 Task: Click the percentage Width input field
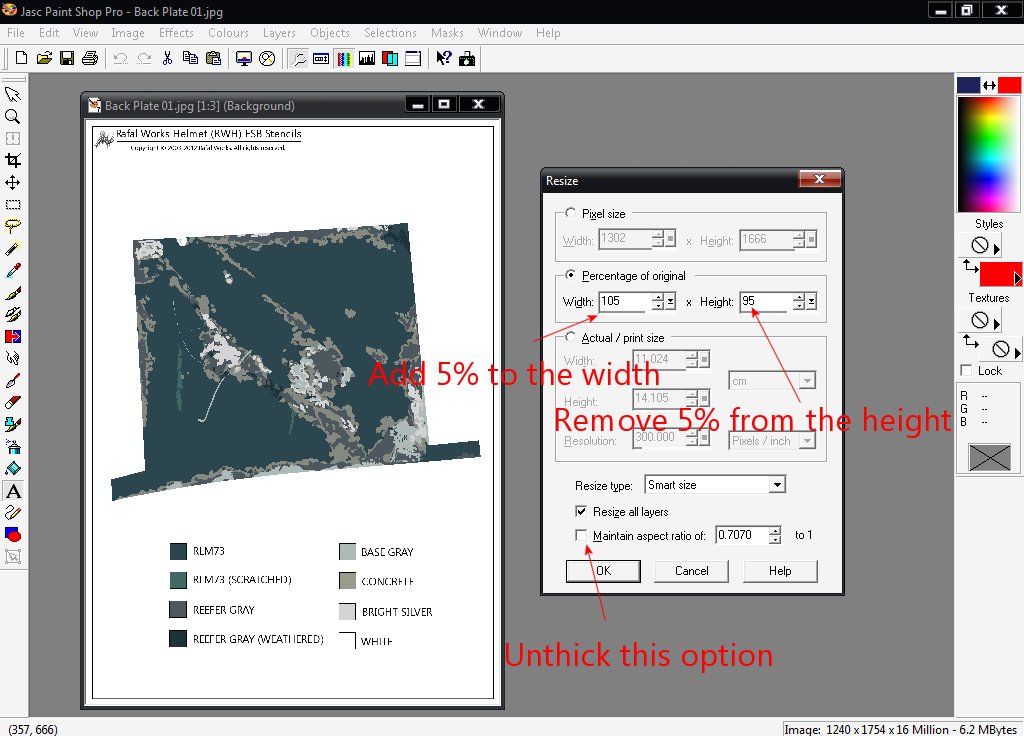coord(624,302)
